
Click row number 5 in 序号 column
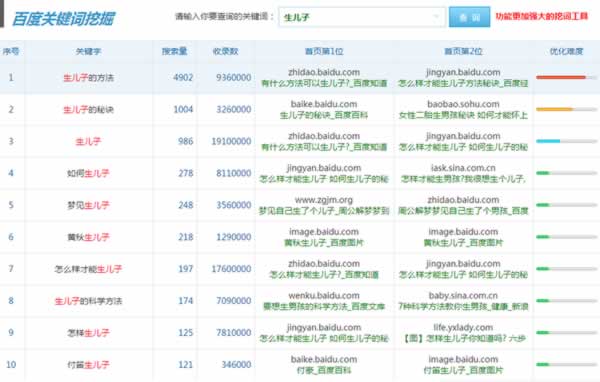11,205
